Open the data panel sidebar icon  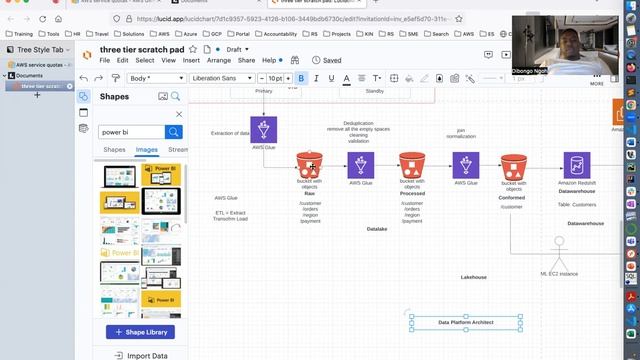point(83,129)
